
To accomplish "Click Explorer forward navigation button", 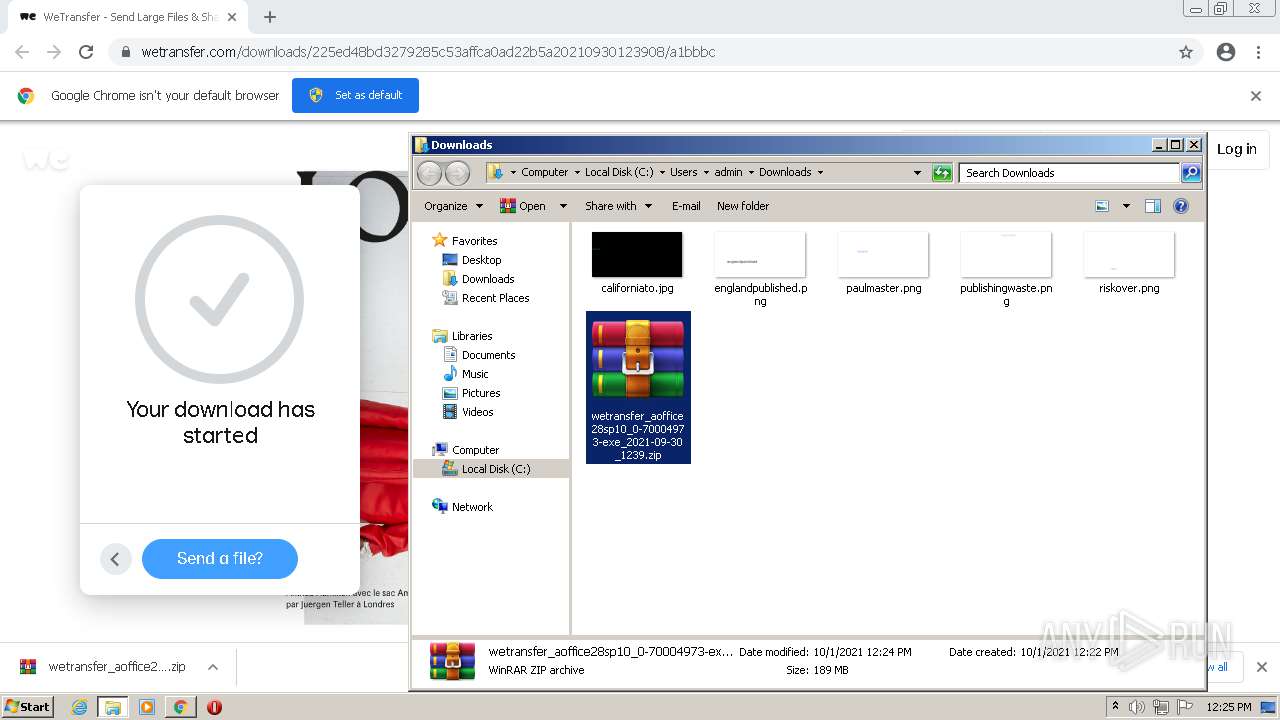I will tap(457, 173).
